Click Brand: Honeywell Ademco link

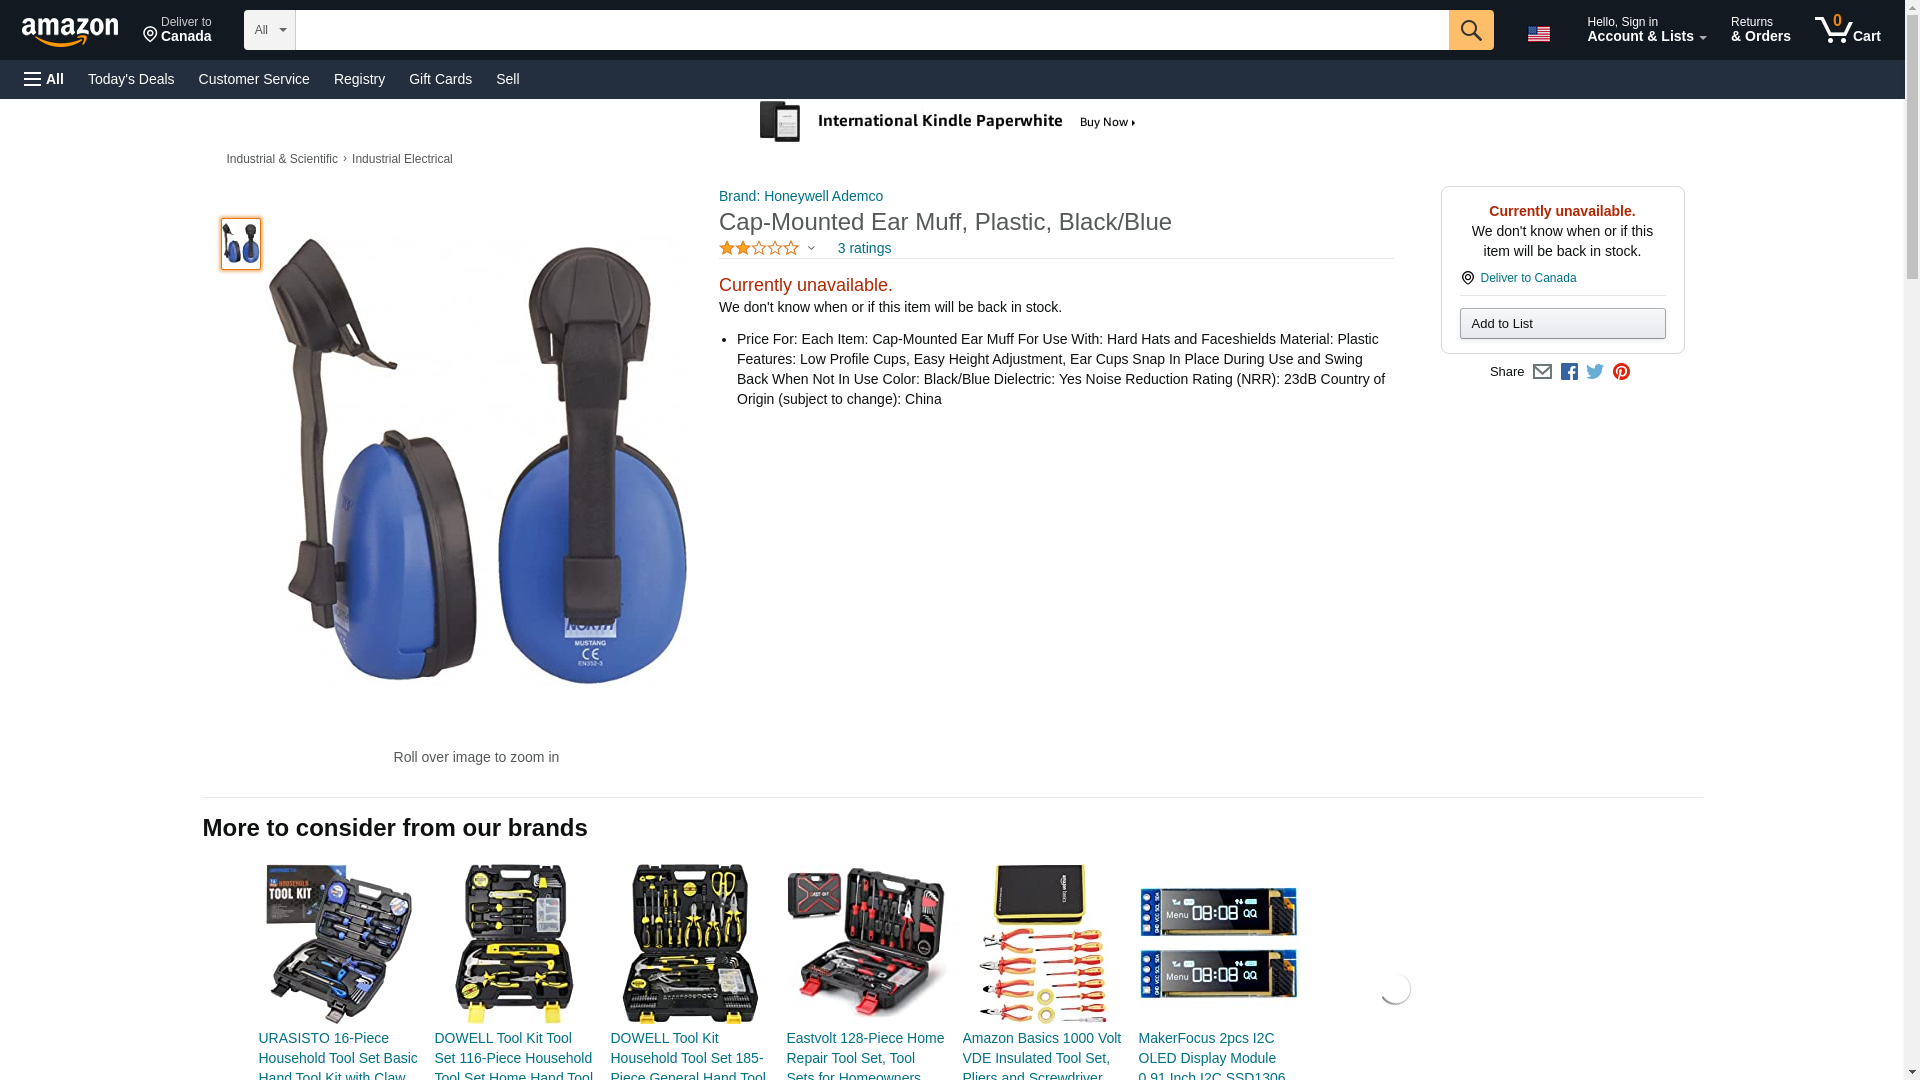(801, 196)
